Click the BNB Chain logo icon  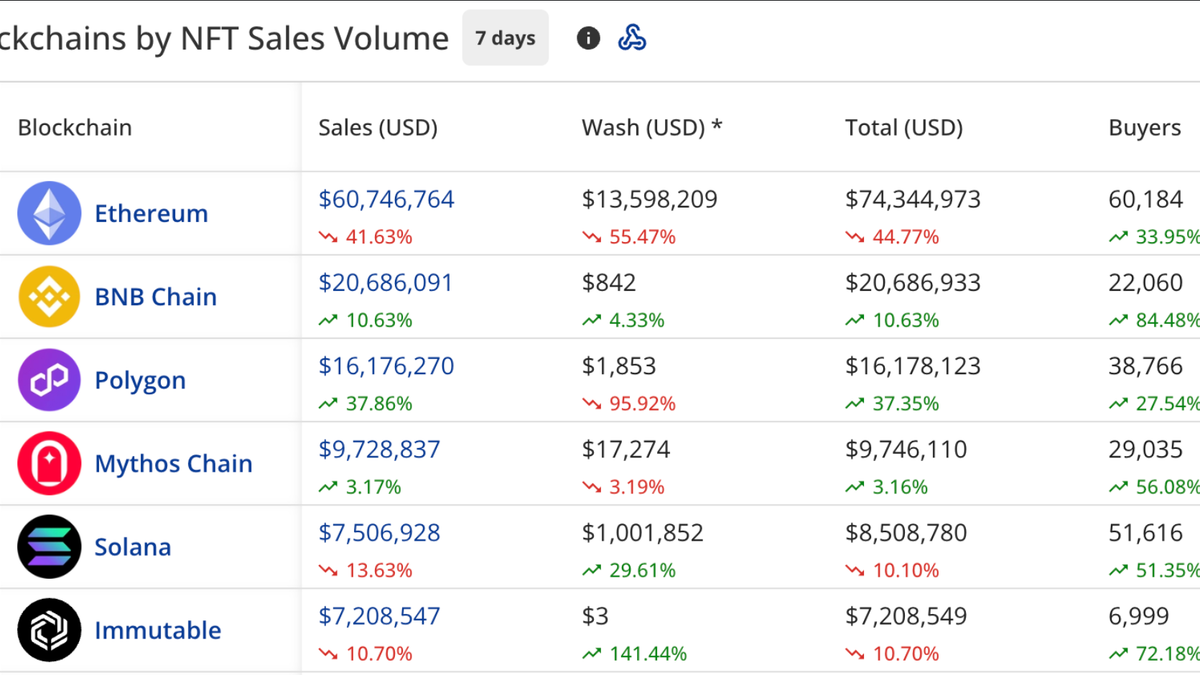pyautogui.click(x=49, y=297)
